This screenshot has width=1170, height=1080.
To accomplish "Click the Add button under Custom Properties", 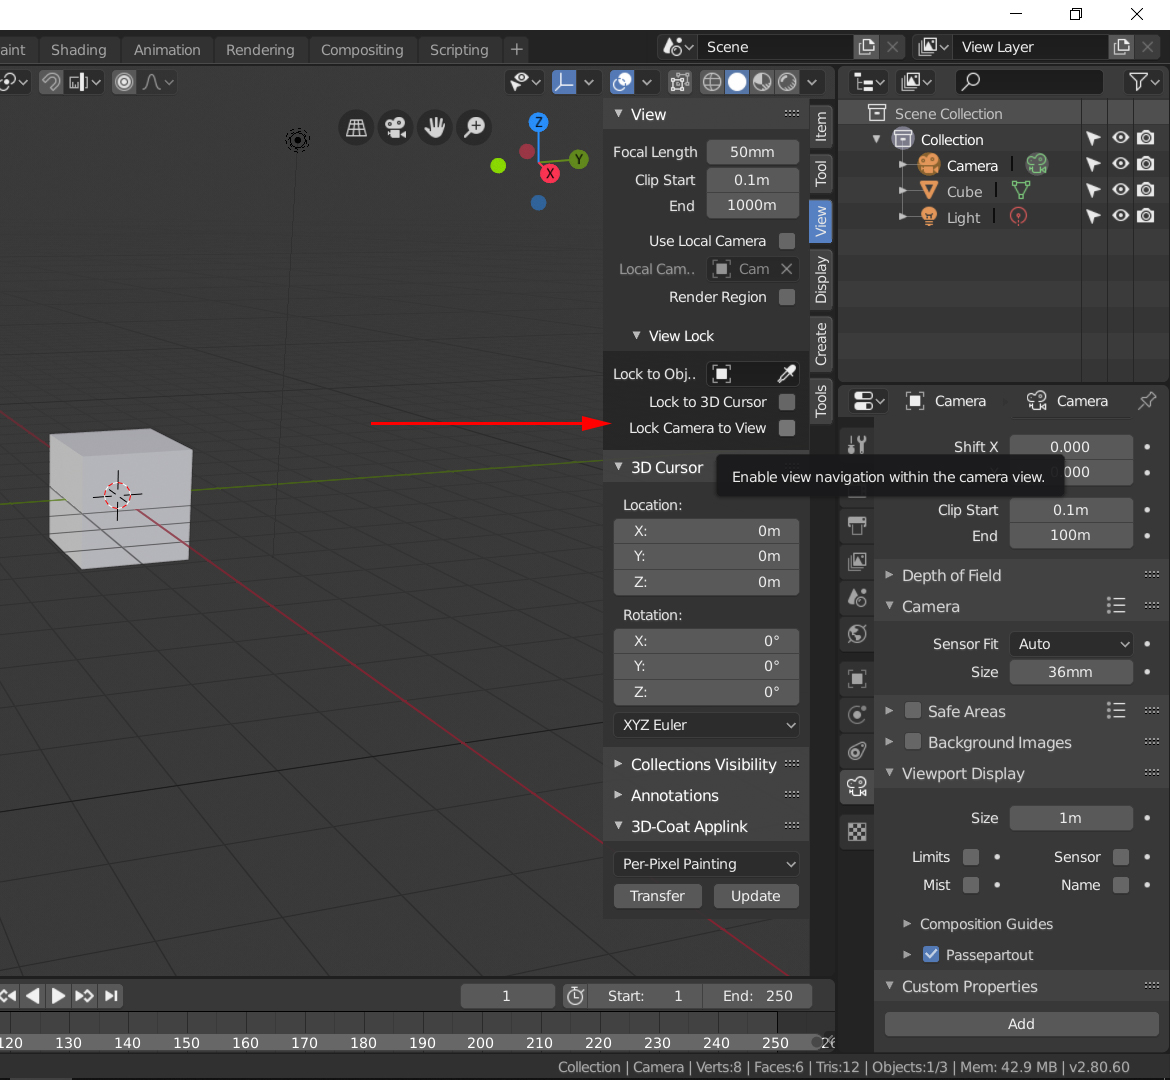I will pyautogui.click(x=1021, y=1023).
